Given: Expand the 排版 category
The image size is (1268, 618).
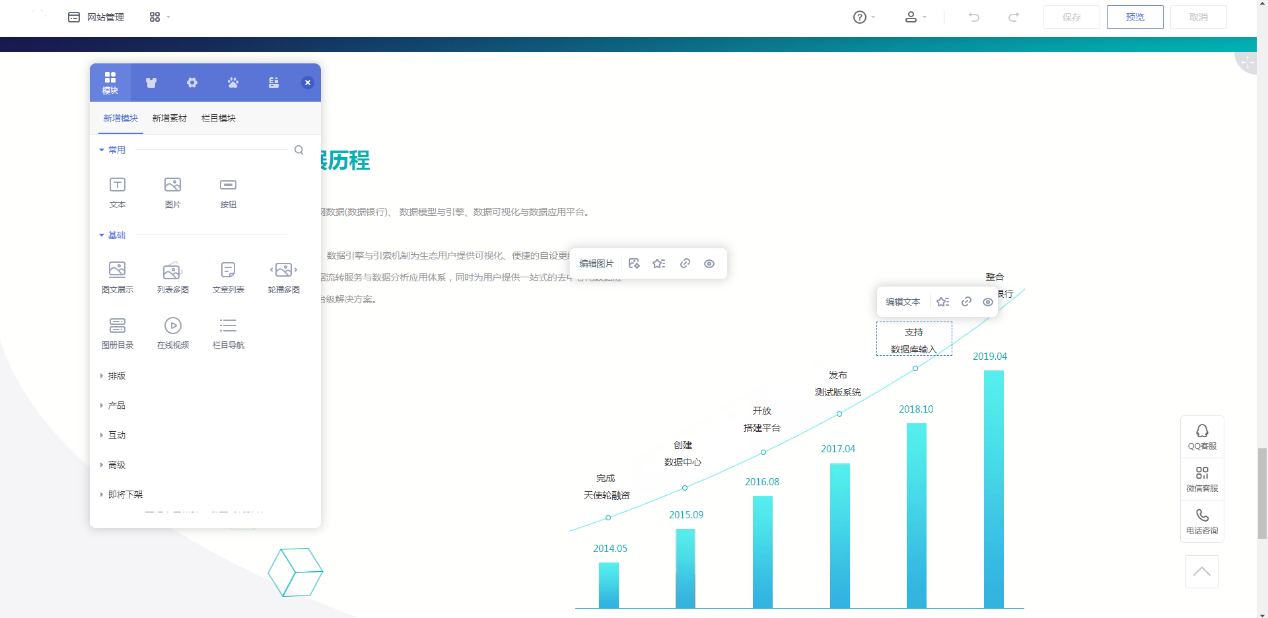Looking at the screenshot, I should tap(112, 376).
